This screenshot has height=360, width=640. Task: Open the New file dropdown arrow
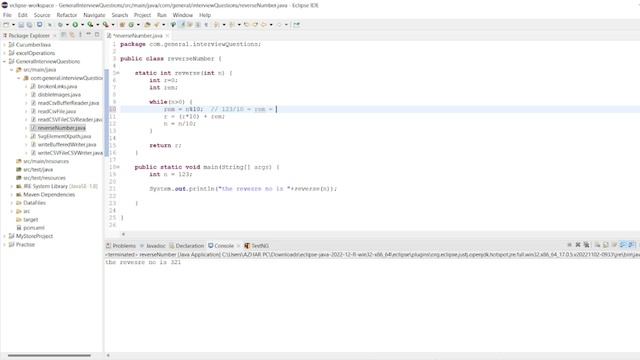pyautogui.click(x=13, y=24)
